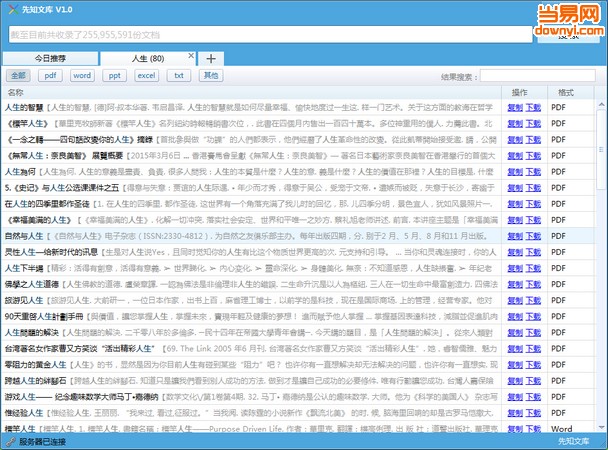608x450 pixels.
Task: Copy 90天重啓人生計劃手冊 entry
Action: (515, 317)
